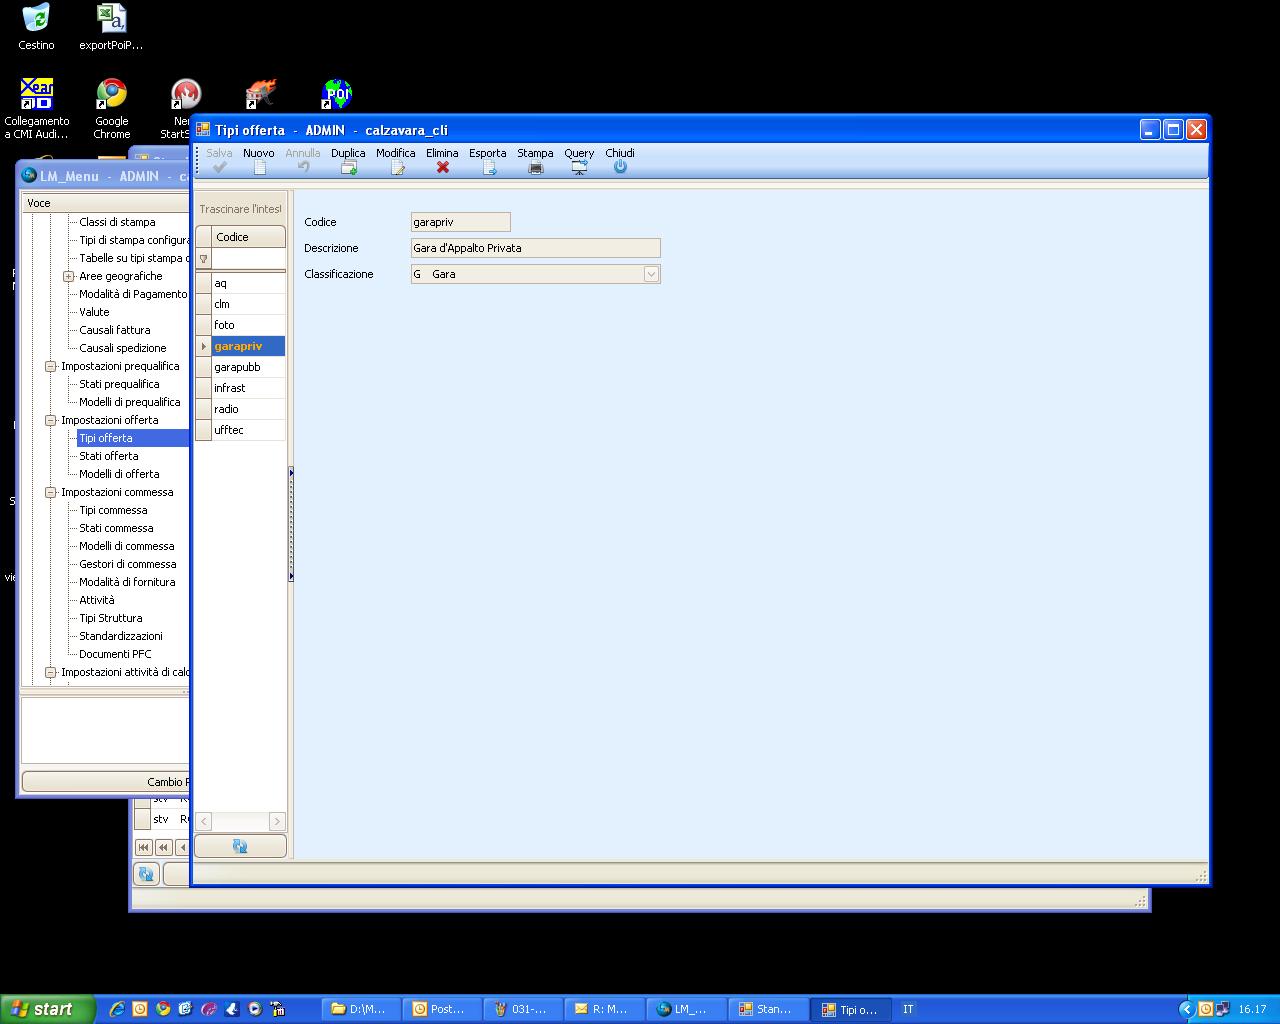1280x1024 pixels.
Task: Click the Duplica record icon
Action: [x=348, y=168]
